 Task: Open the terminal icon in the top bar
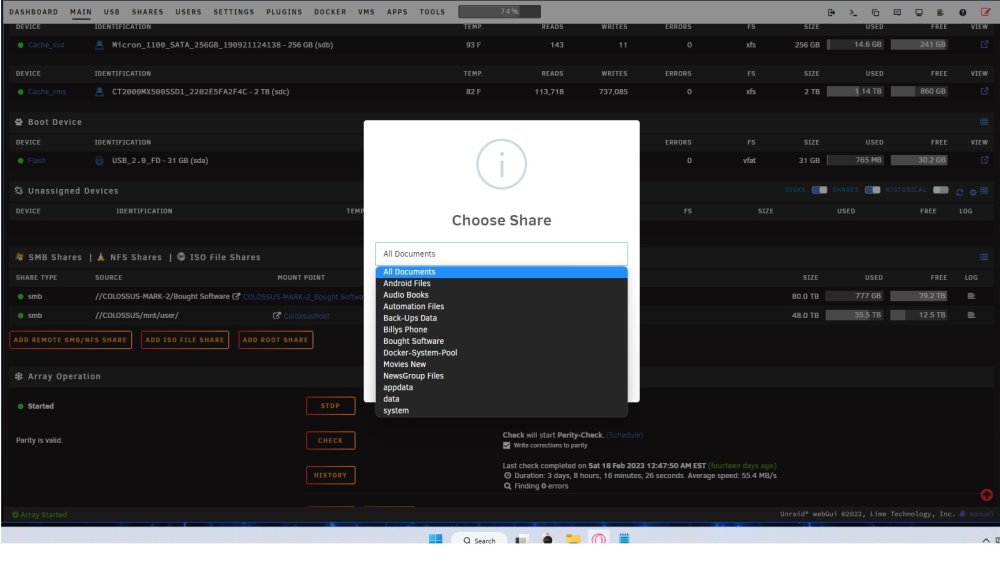click(853, 12)
